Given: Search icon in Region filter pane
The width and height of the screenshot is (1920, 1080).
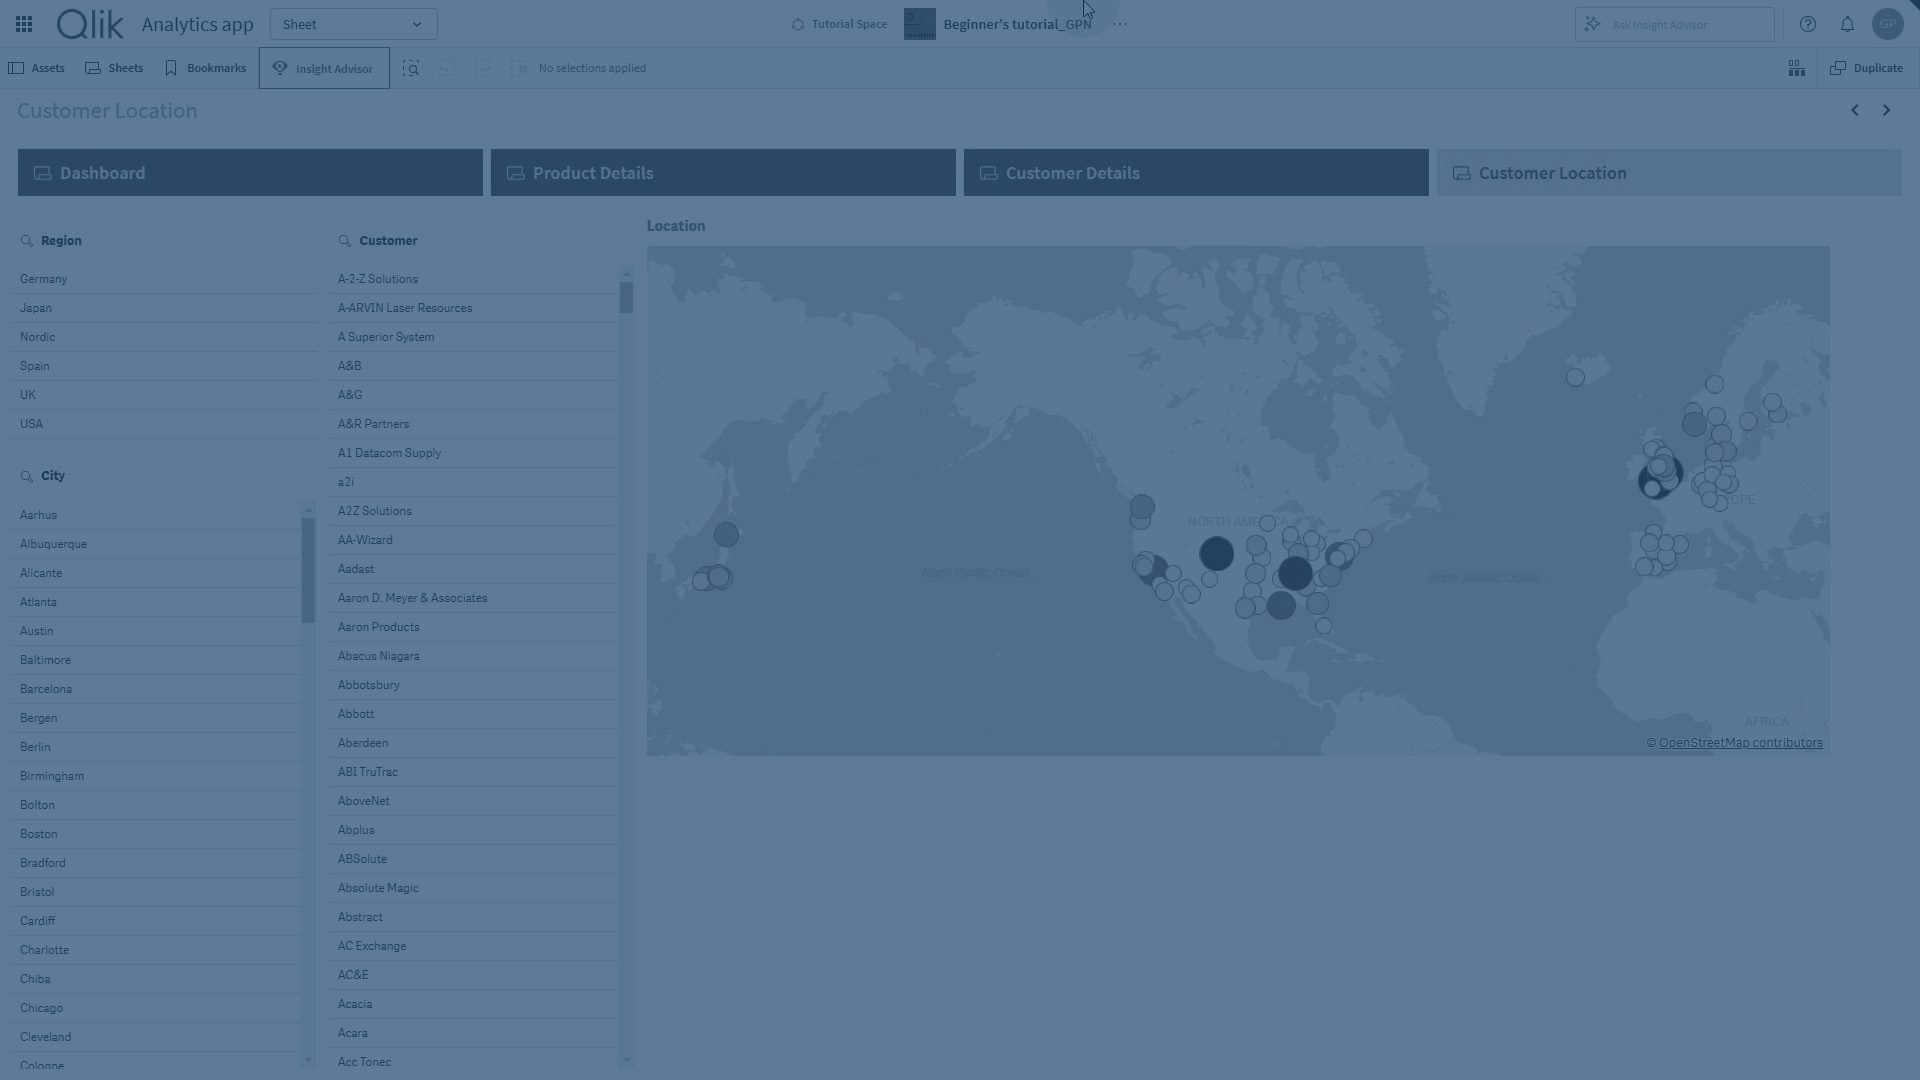Looking at the screenshot, I should point(27,241).
